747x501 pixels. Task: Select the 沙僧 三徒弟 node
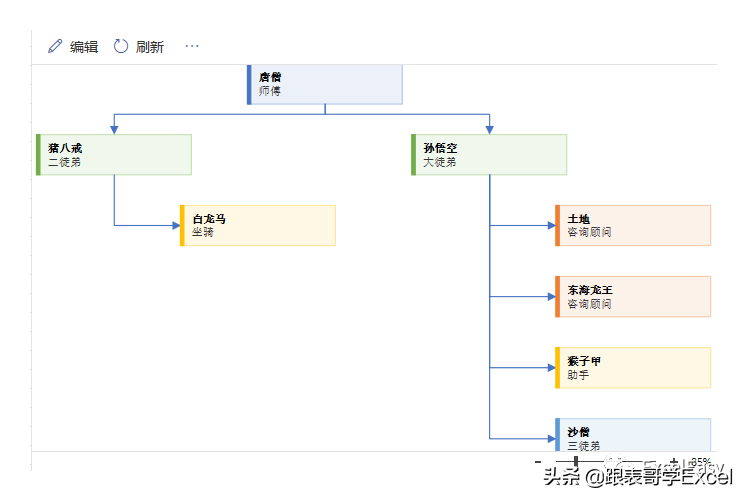[633, 435]
